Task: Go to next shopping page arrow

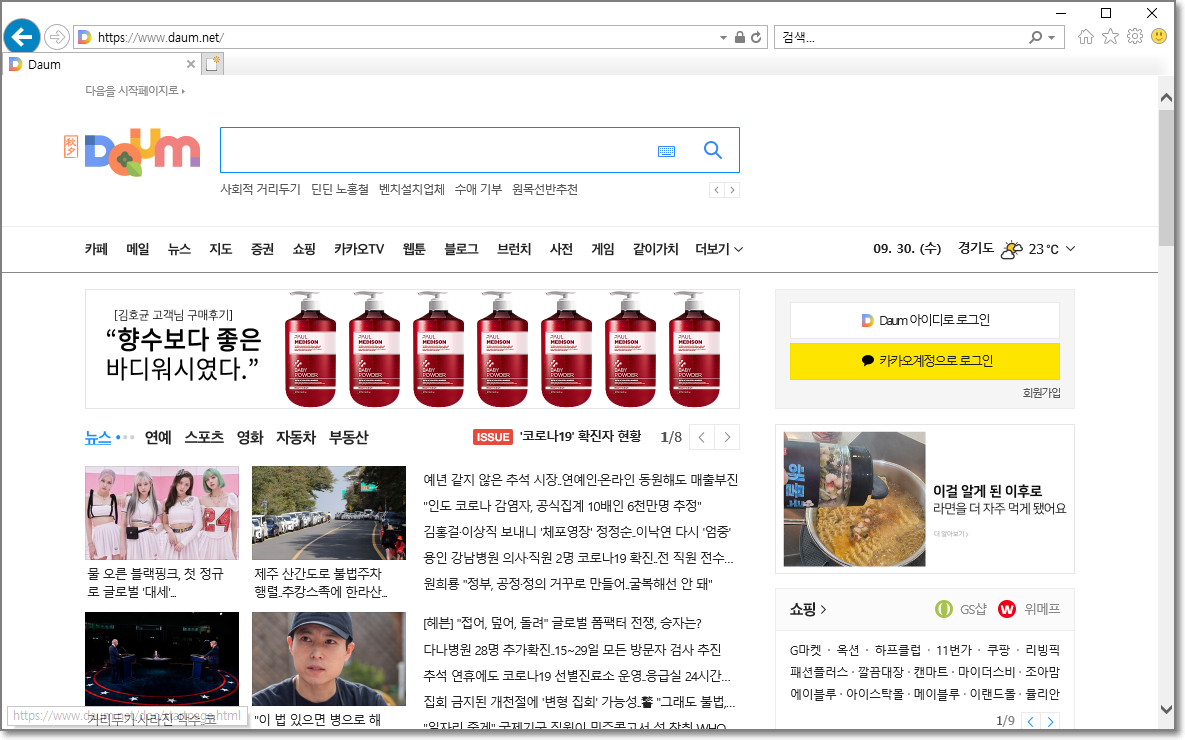Action: pos(1050,721)
